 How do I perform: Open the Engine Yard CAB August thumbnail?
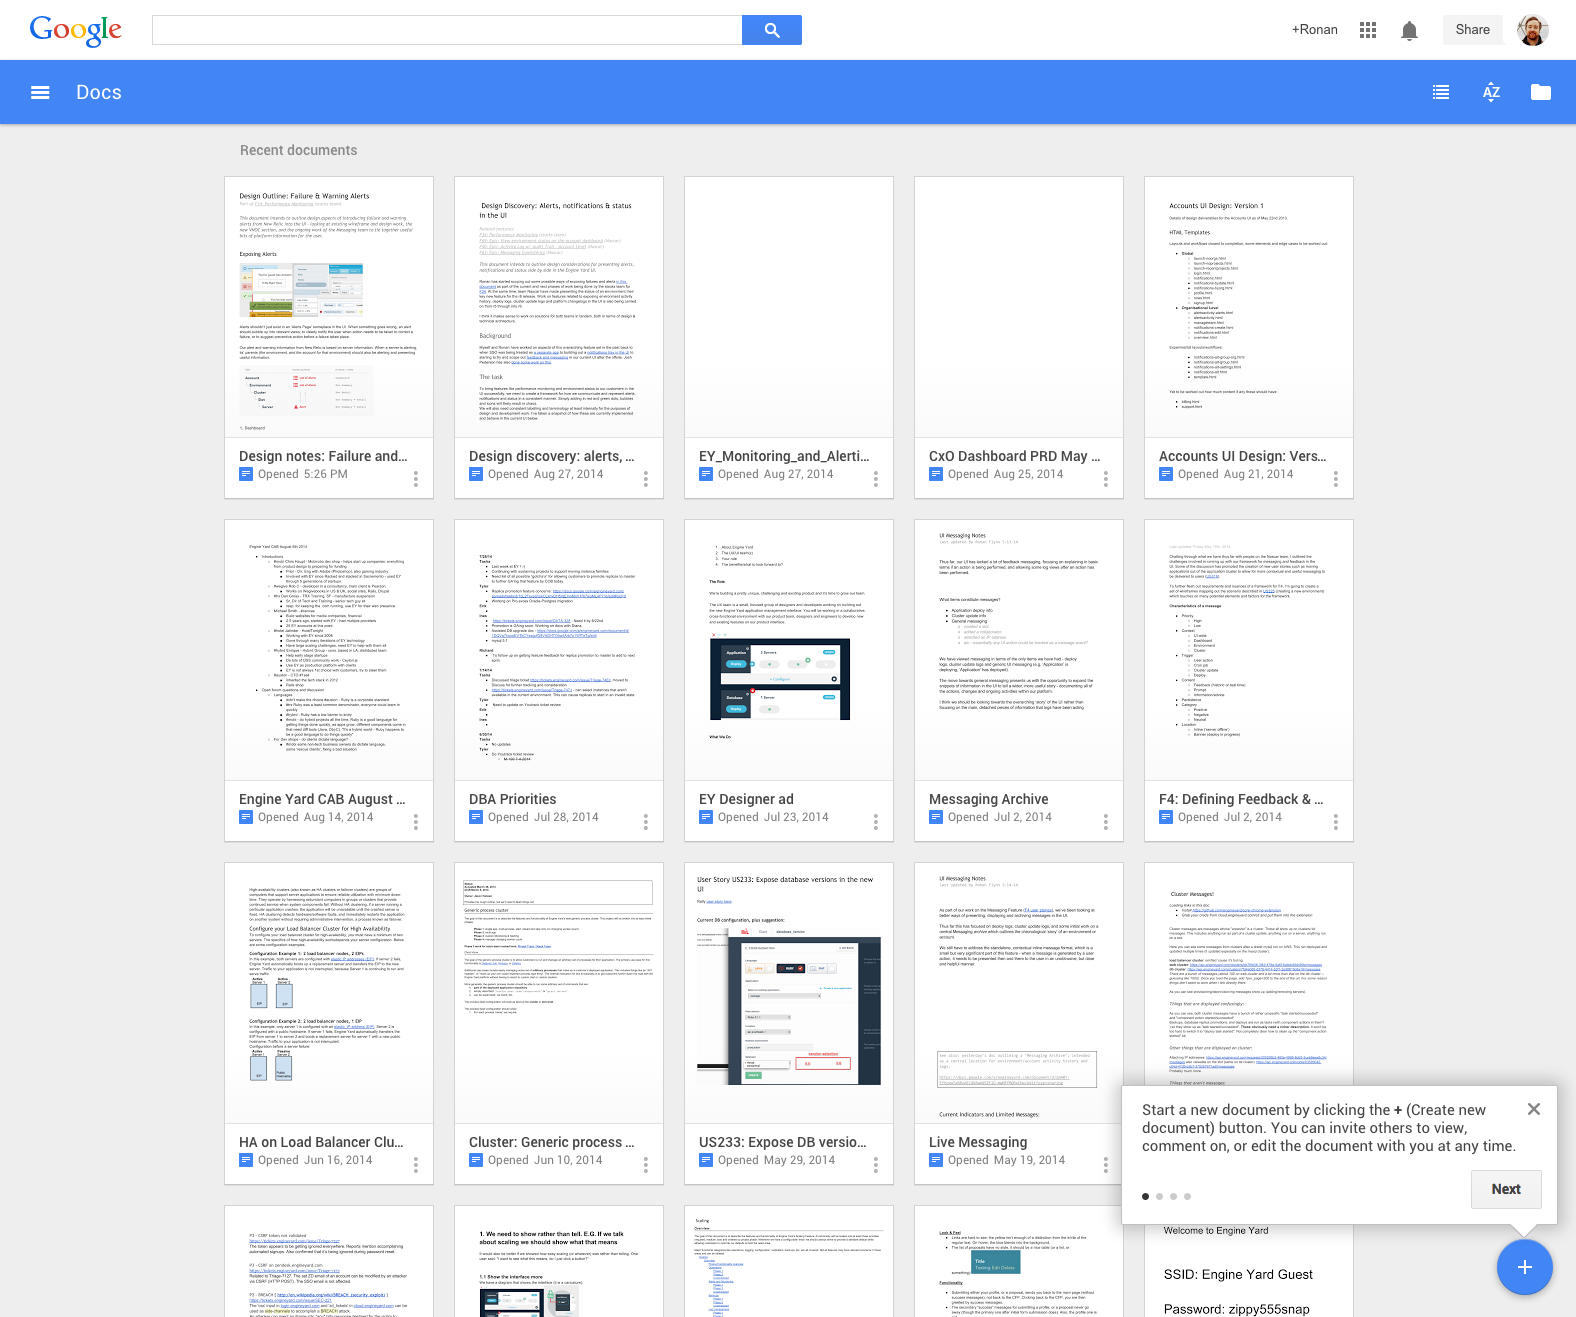click(x=329, y=650)
